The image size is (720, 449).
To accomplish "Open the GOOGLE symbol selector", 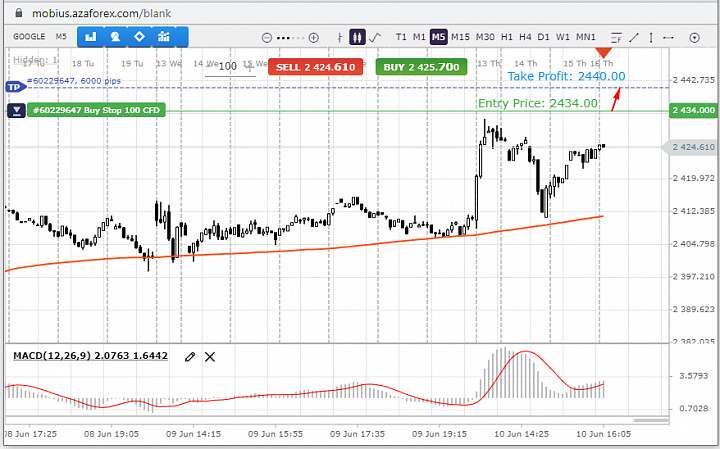I will tap(29, 37).
